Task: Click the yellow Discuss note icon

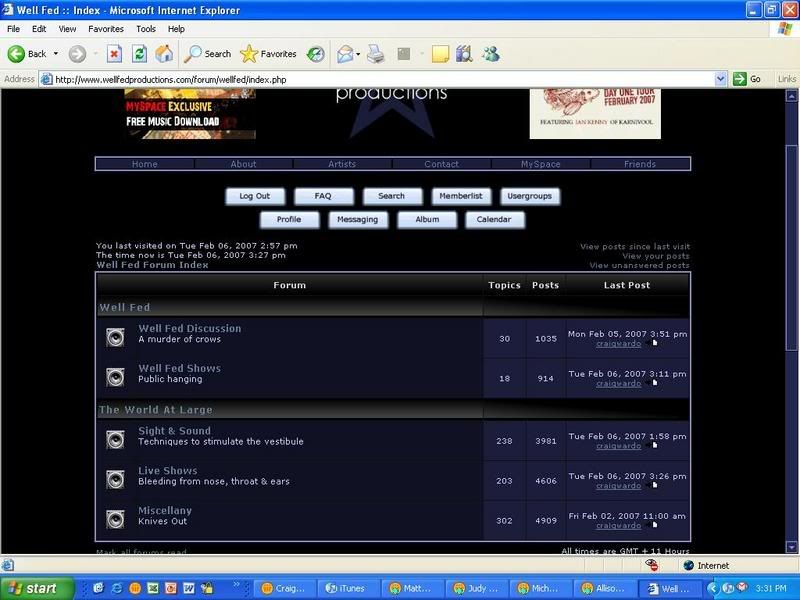Action: [440, 54]
